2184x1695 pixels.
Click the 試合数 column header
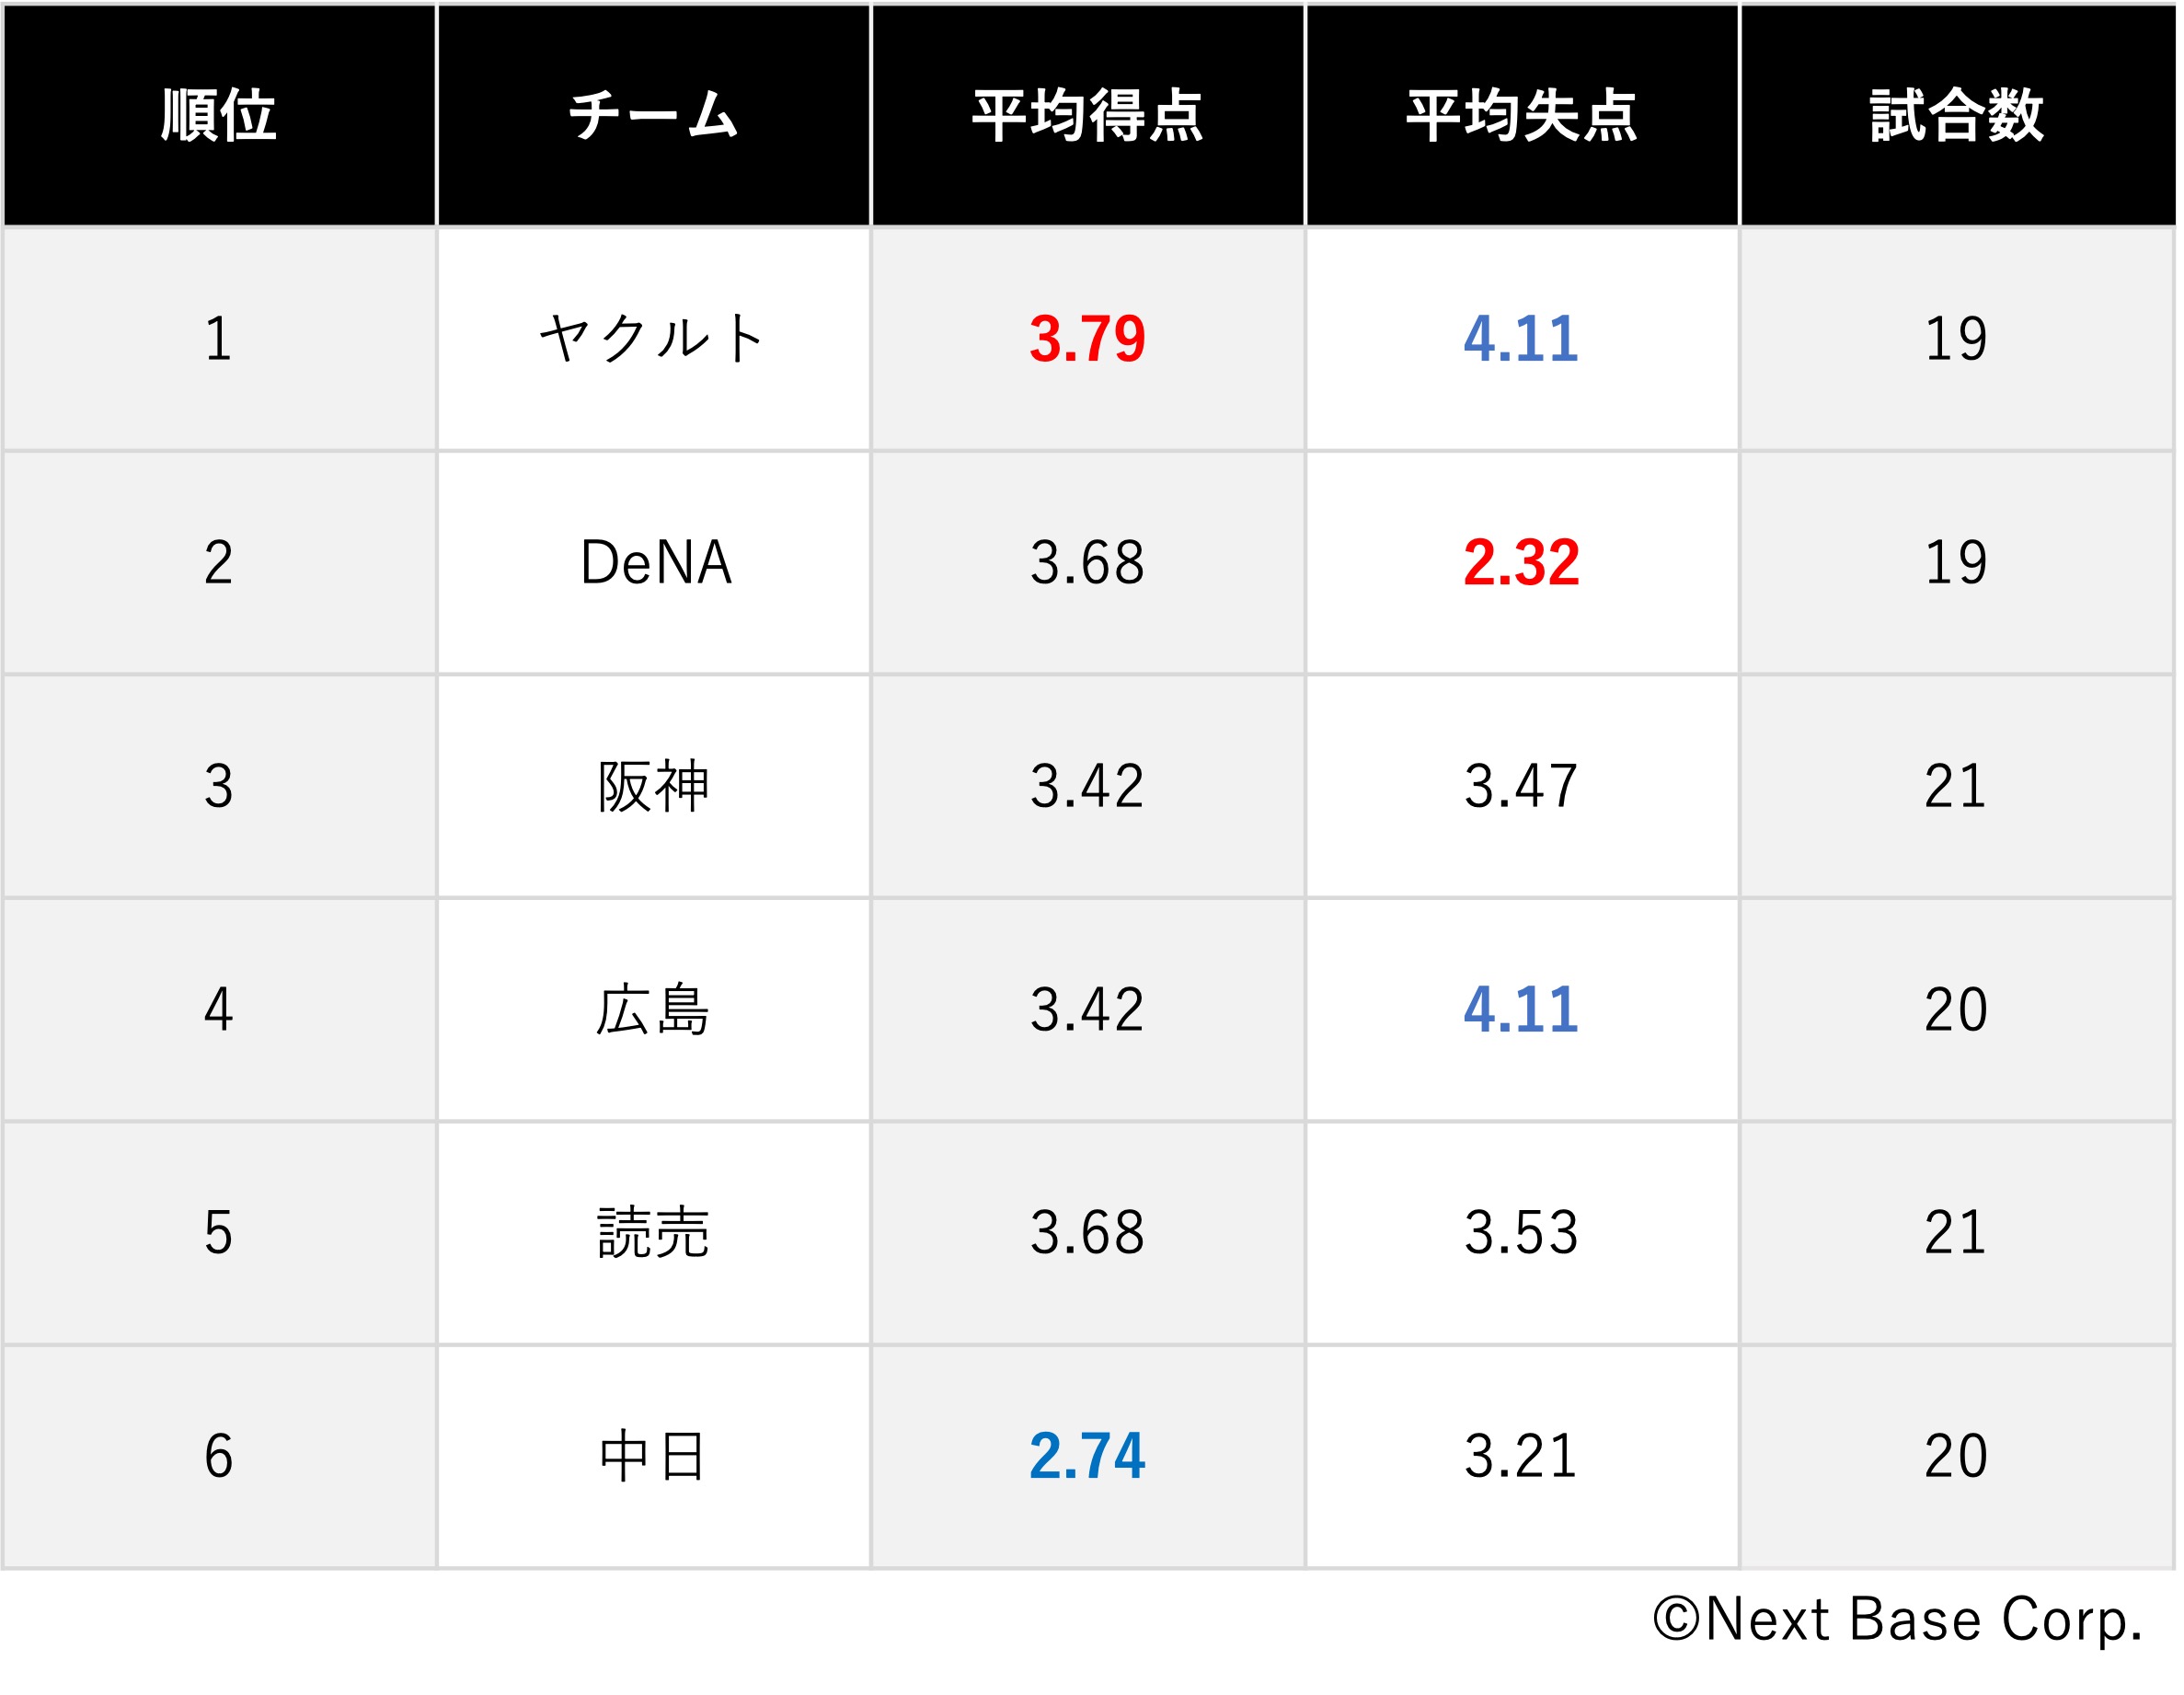(1956, 115)
